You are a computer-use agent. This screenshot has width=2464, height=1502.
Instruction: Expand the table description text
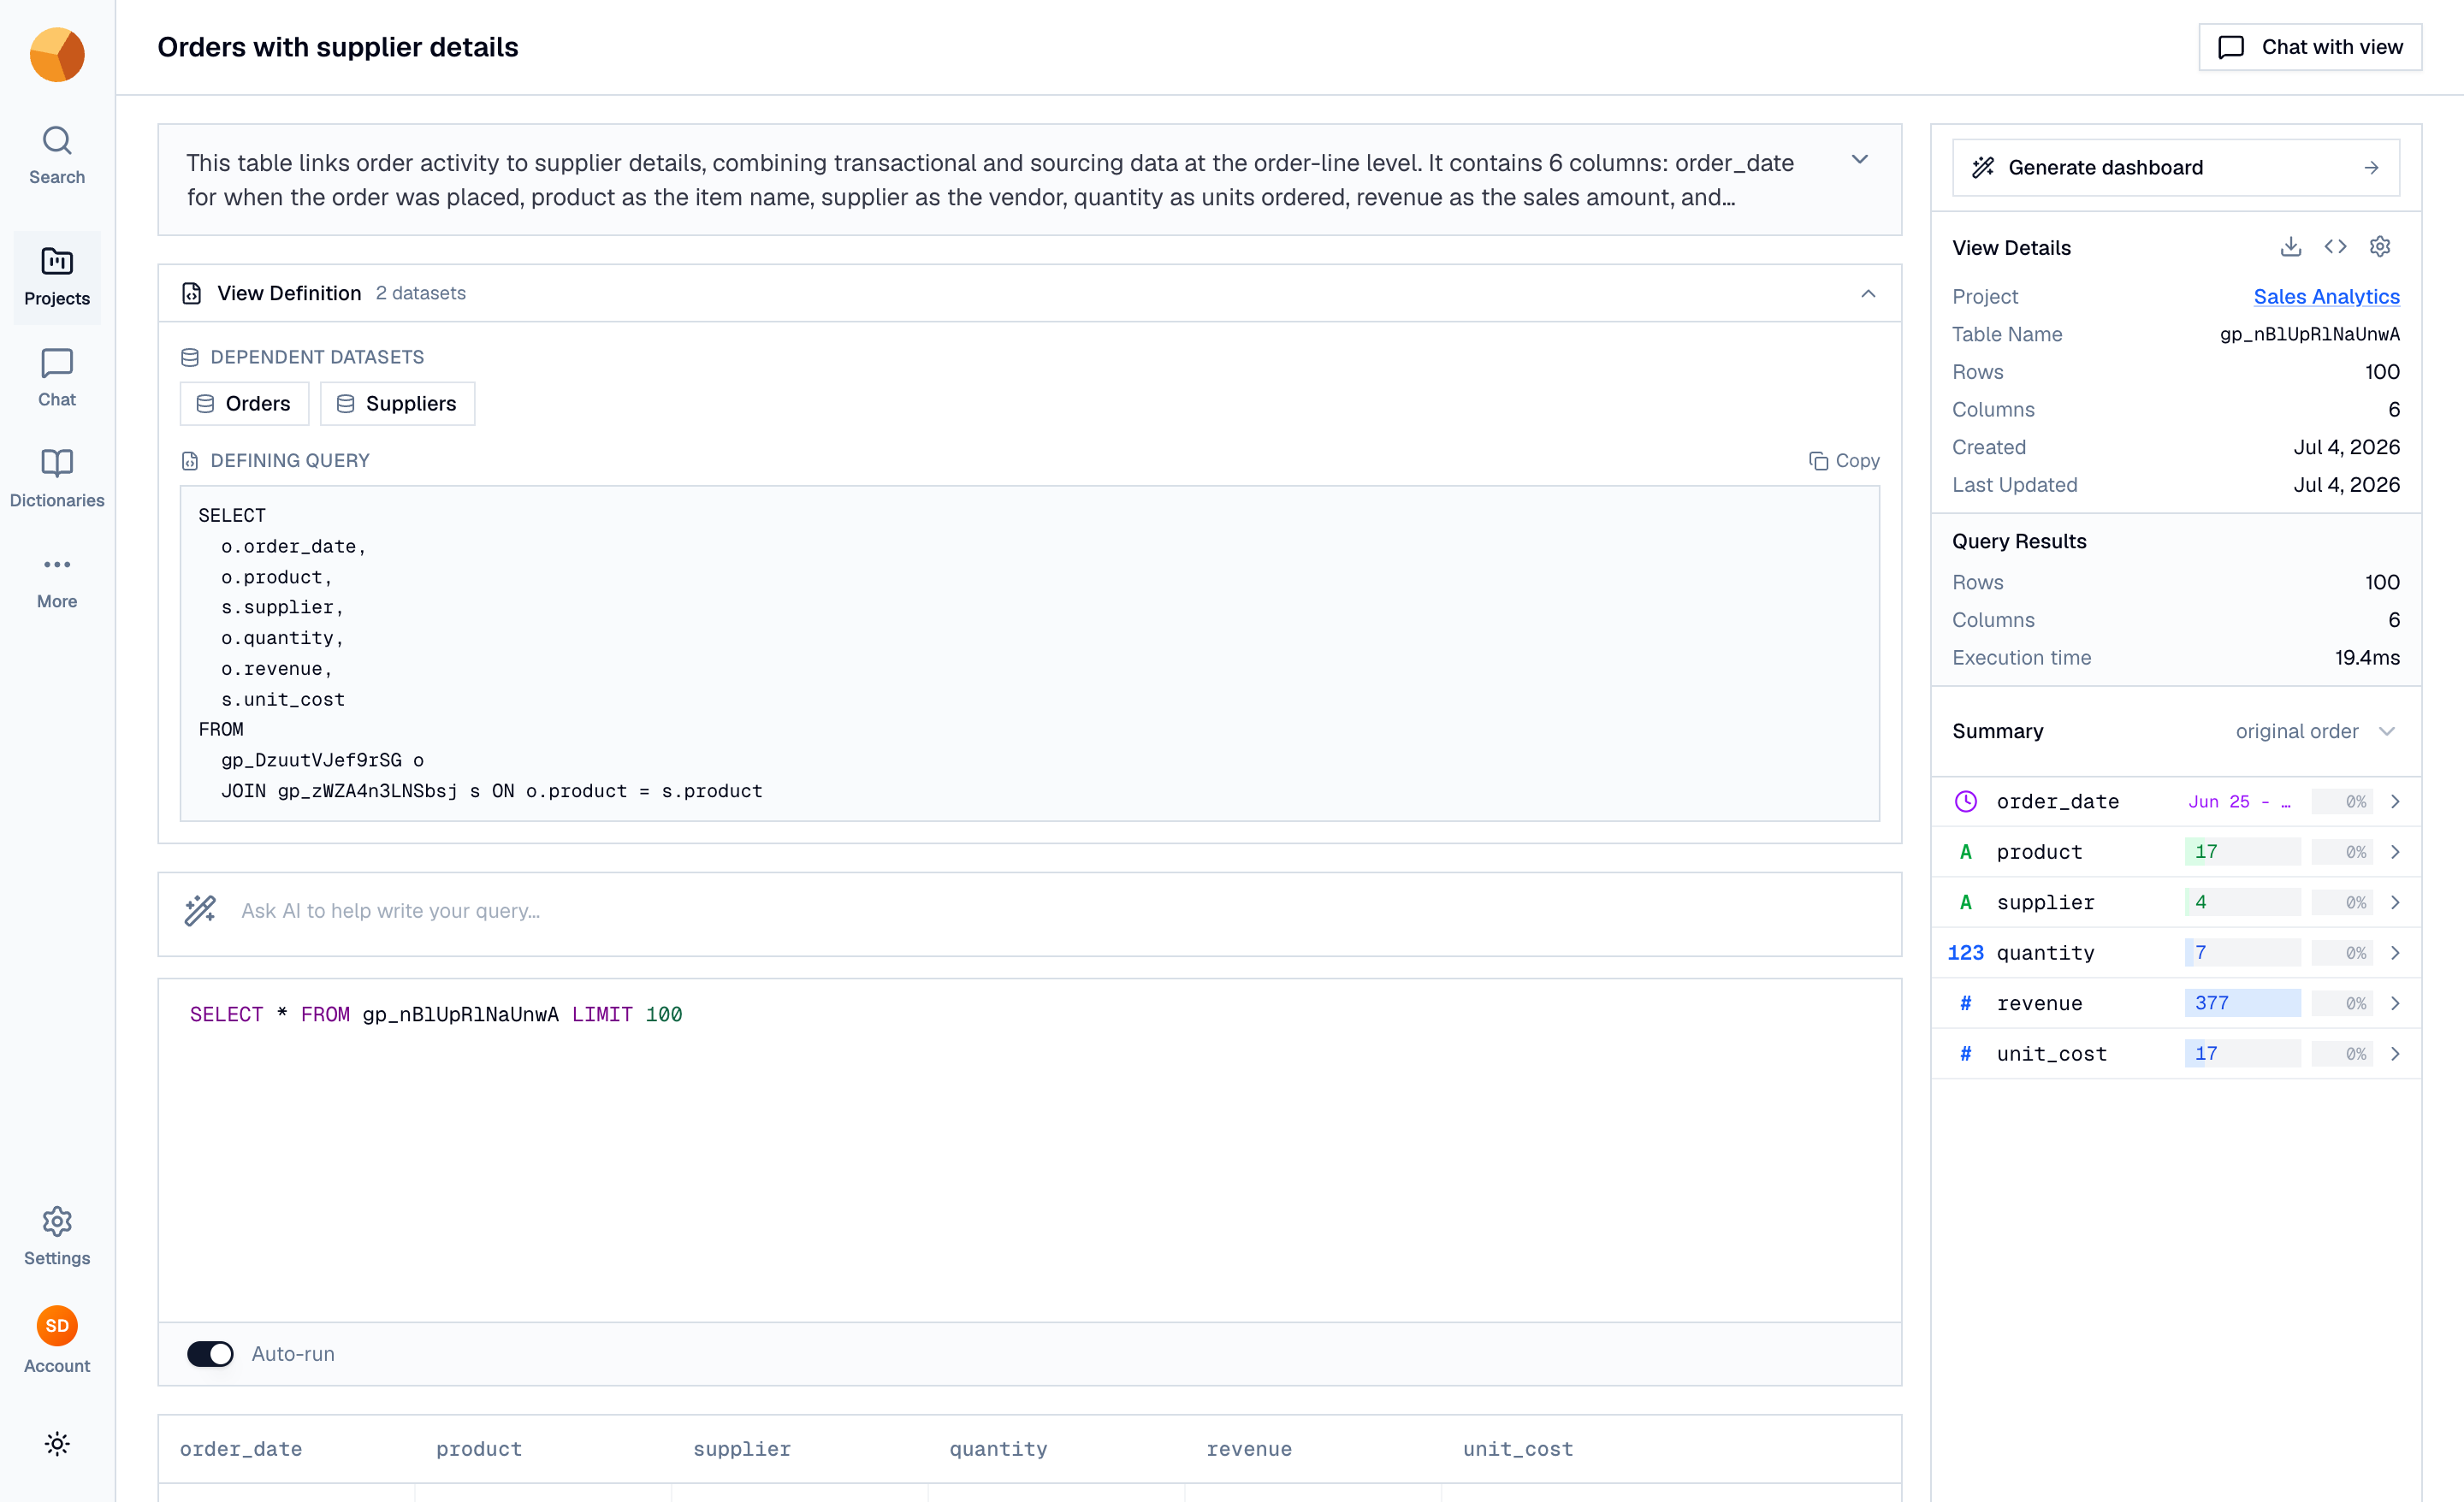[1859, 160]
